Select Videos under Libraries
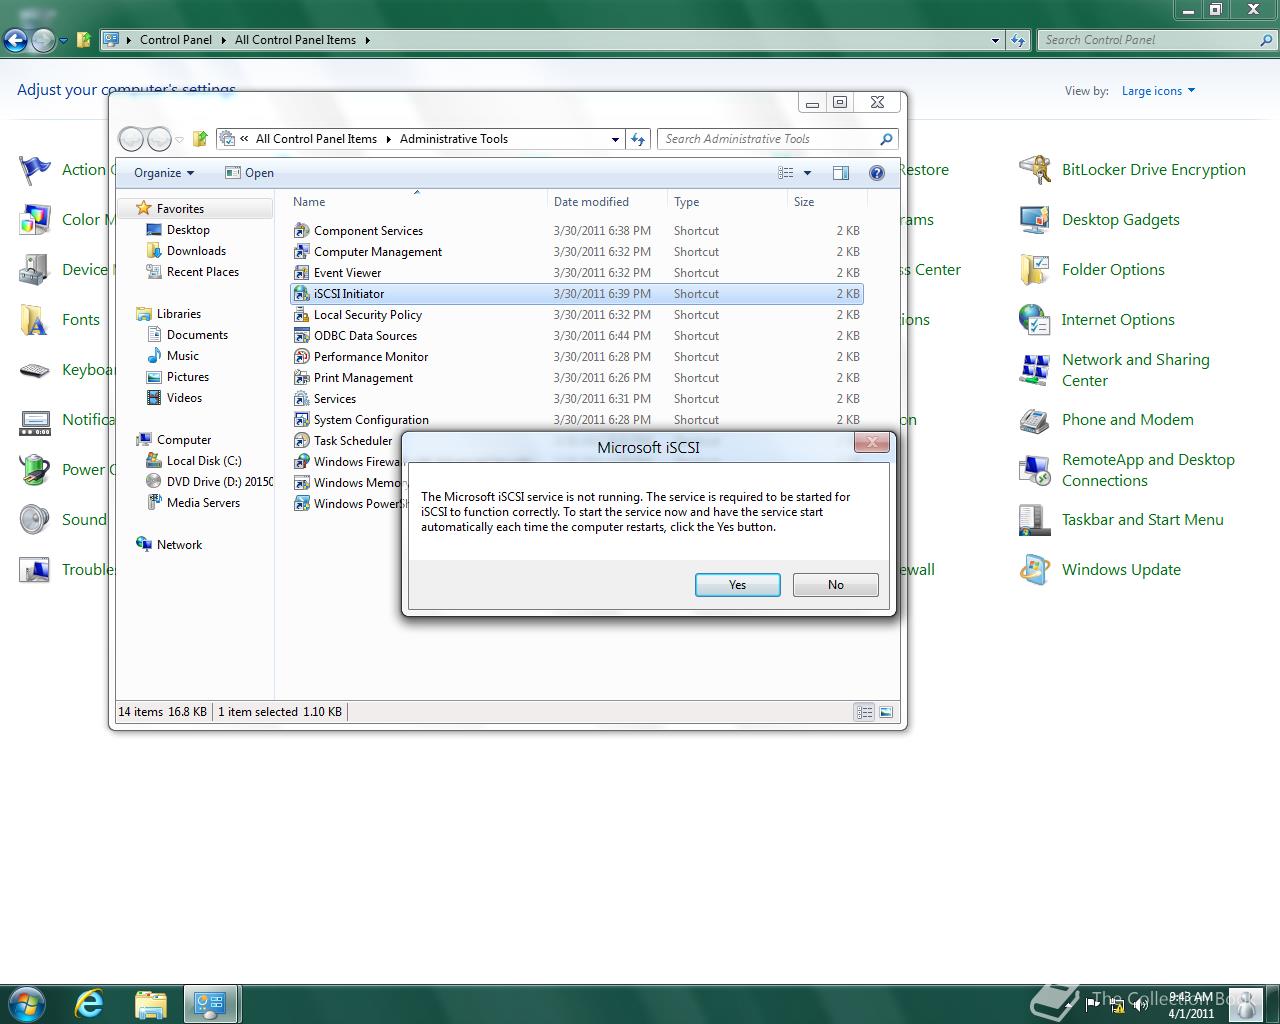Screen dimensions: 1280x1024 coord(184,398)
